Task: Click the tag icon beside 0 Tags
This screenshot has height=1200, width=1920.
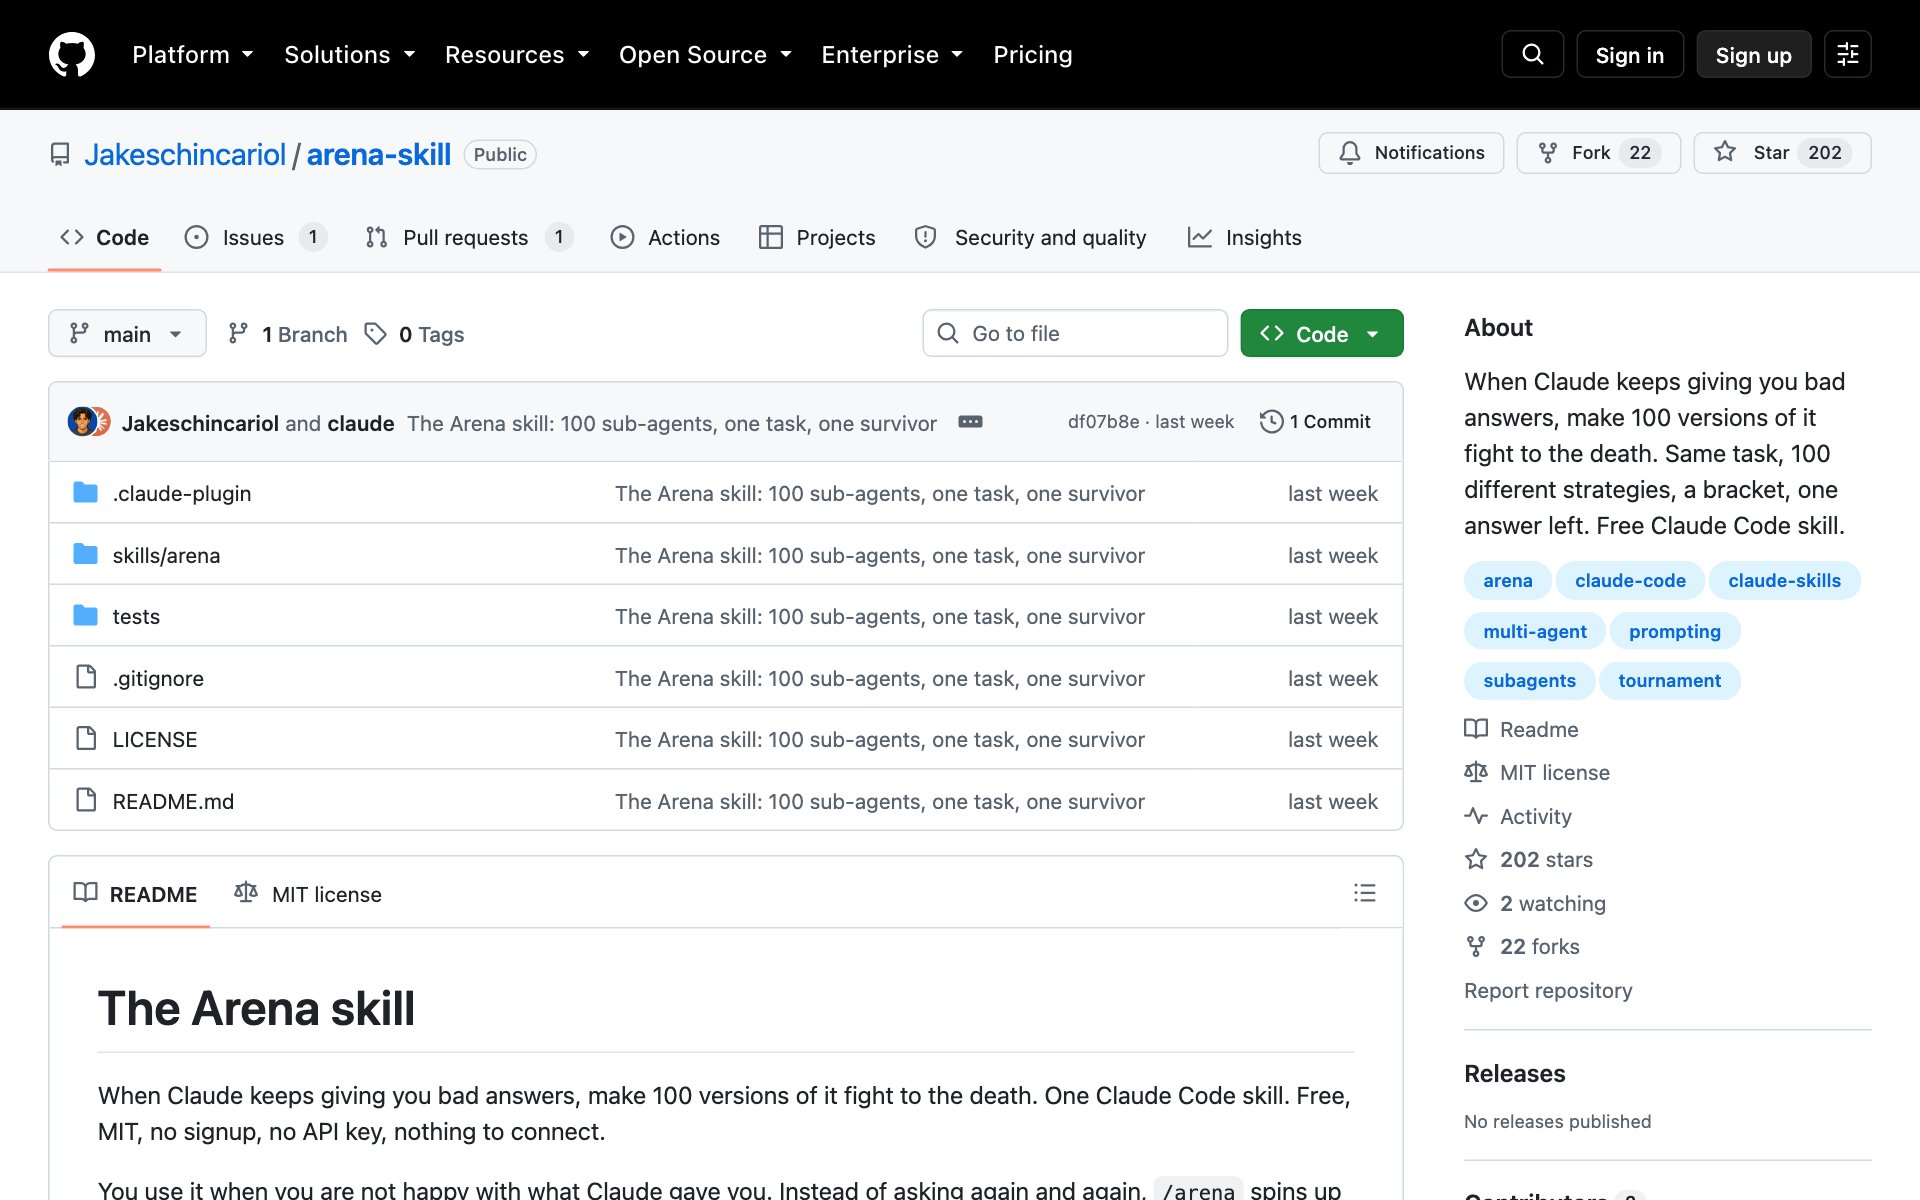Action: coord(375,334)
